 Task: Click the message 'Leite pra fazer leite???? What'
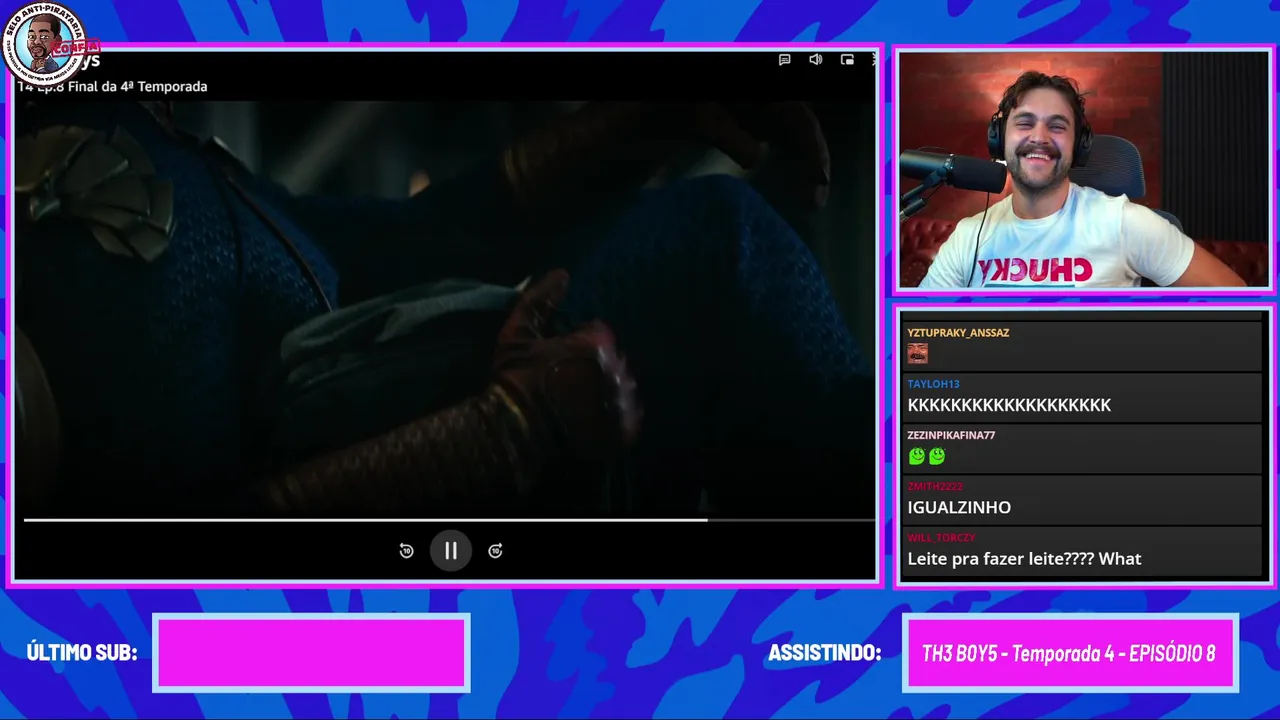click(1024, 559)
